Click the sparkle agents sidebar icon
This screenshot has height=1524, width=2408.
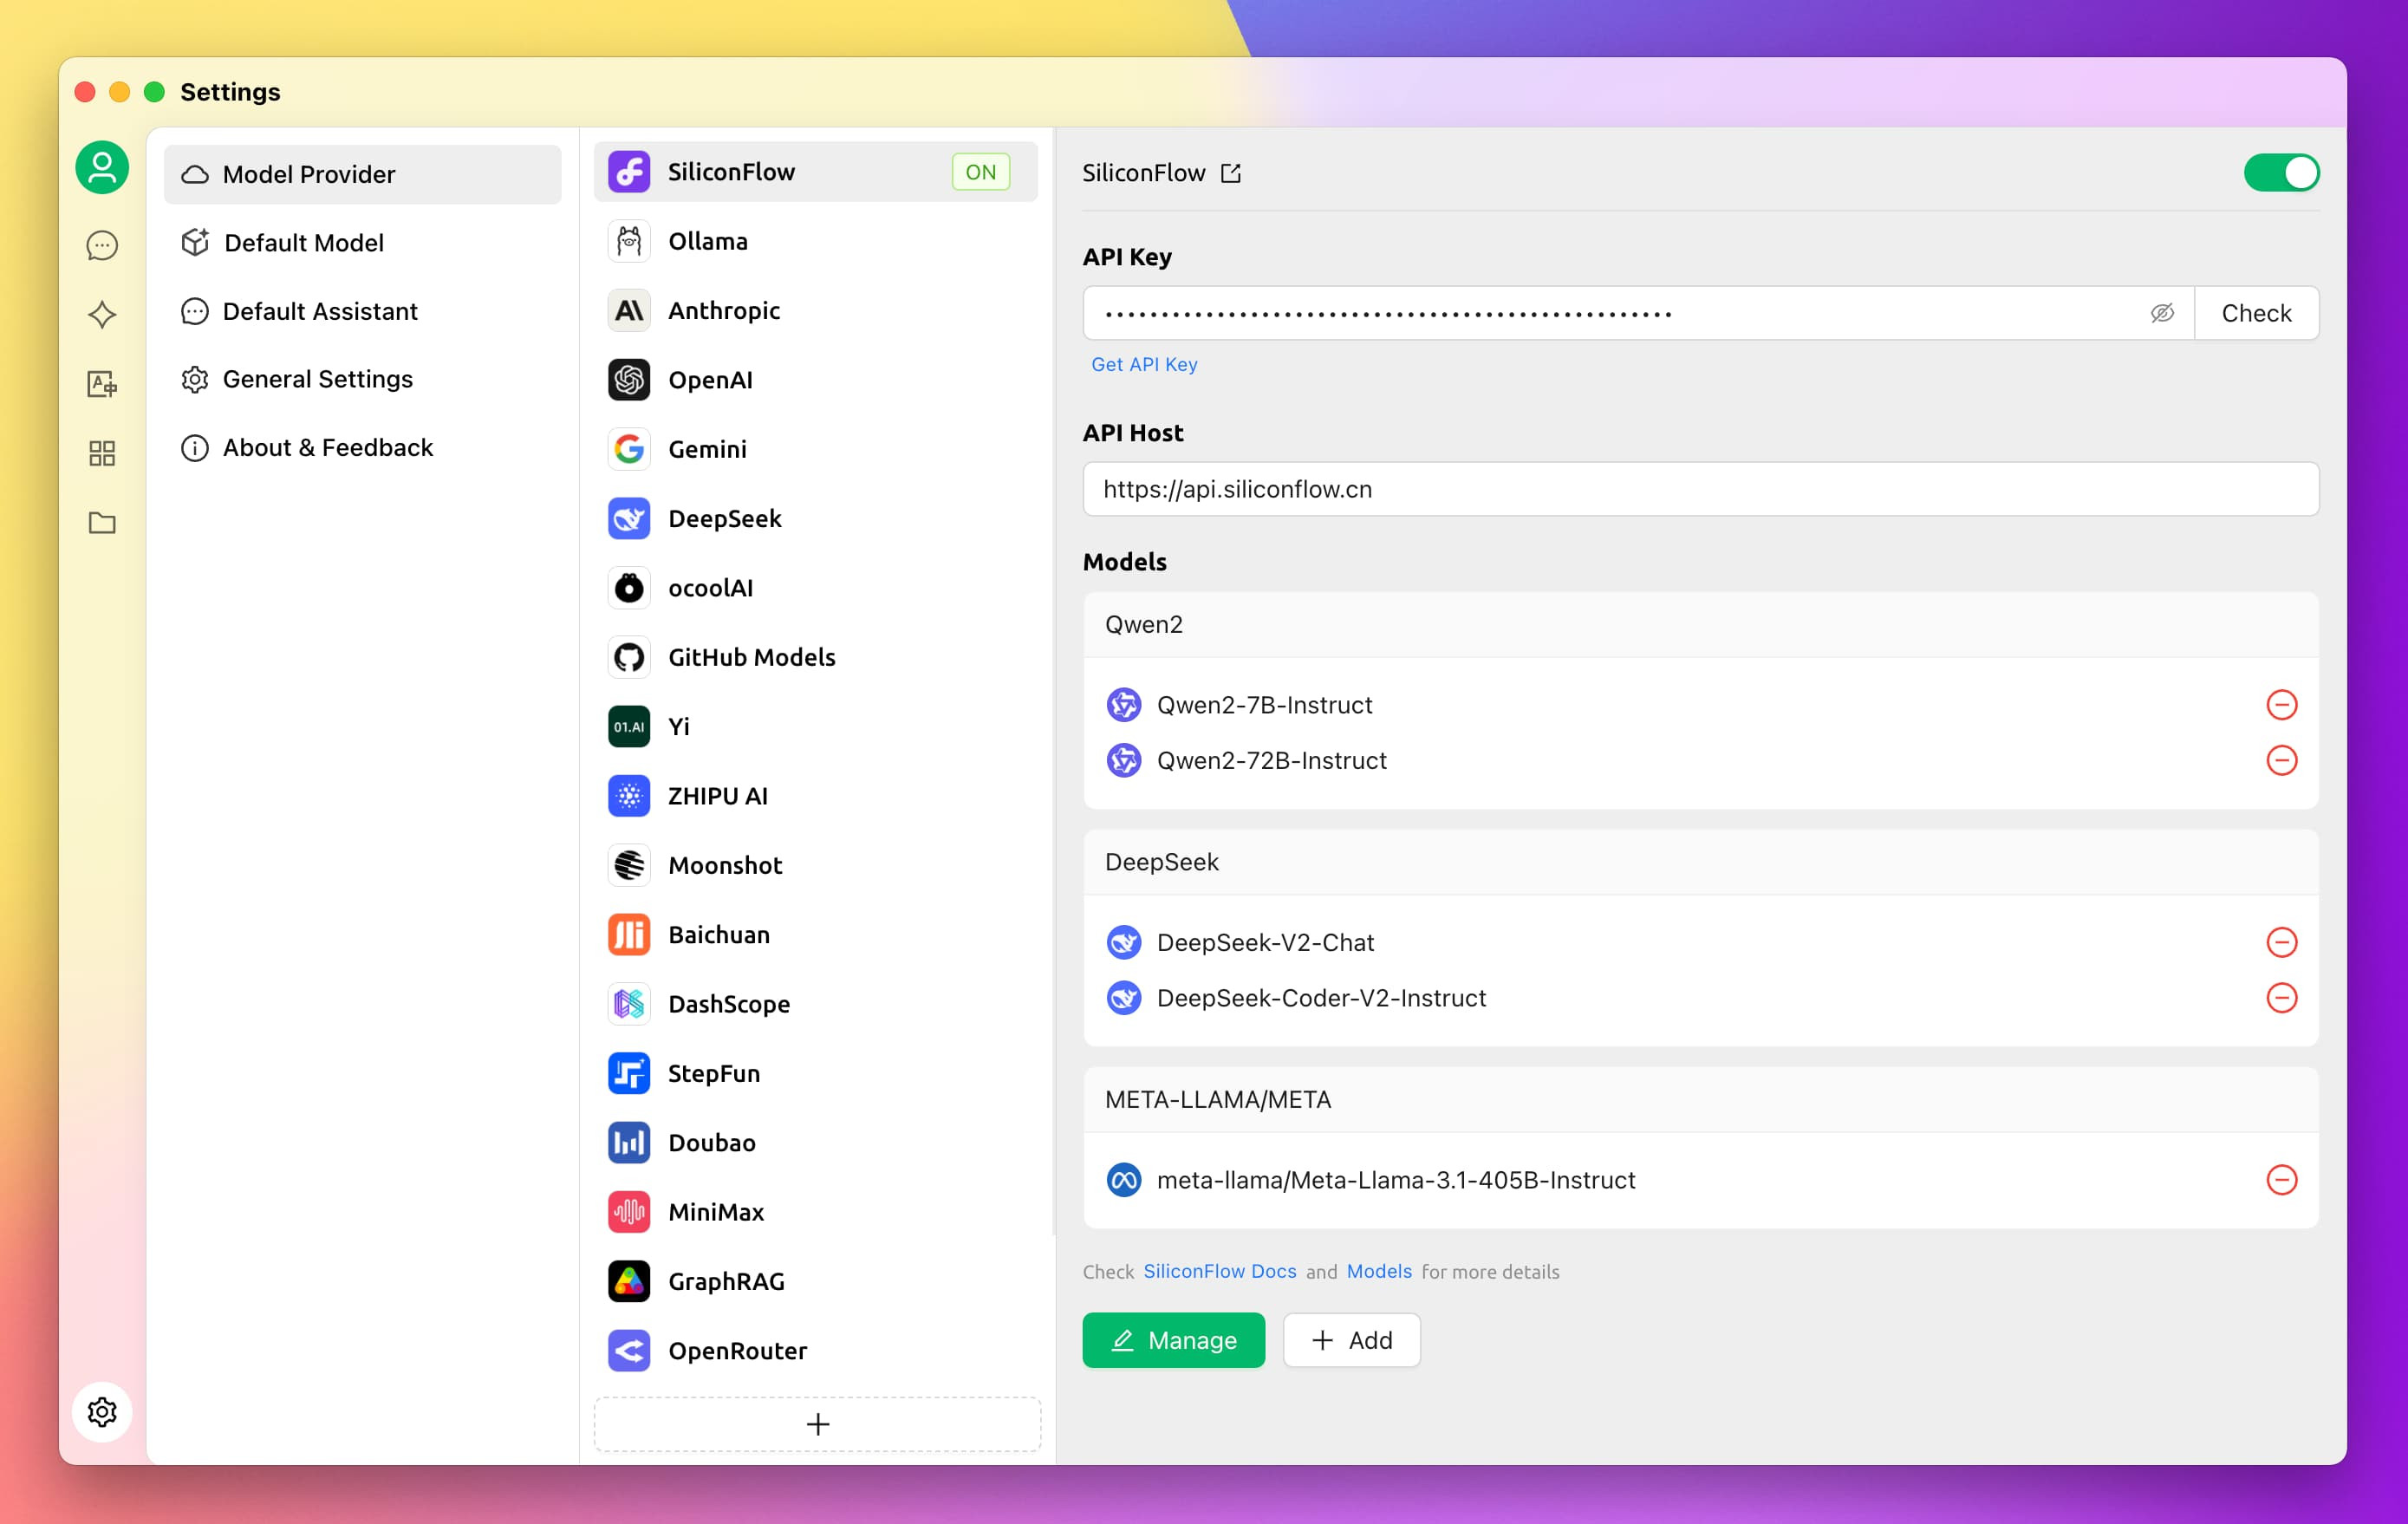(102, 315)
